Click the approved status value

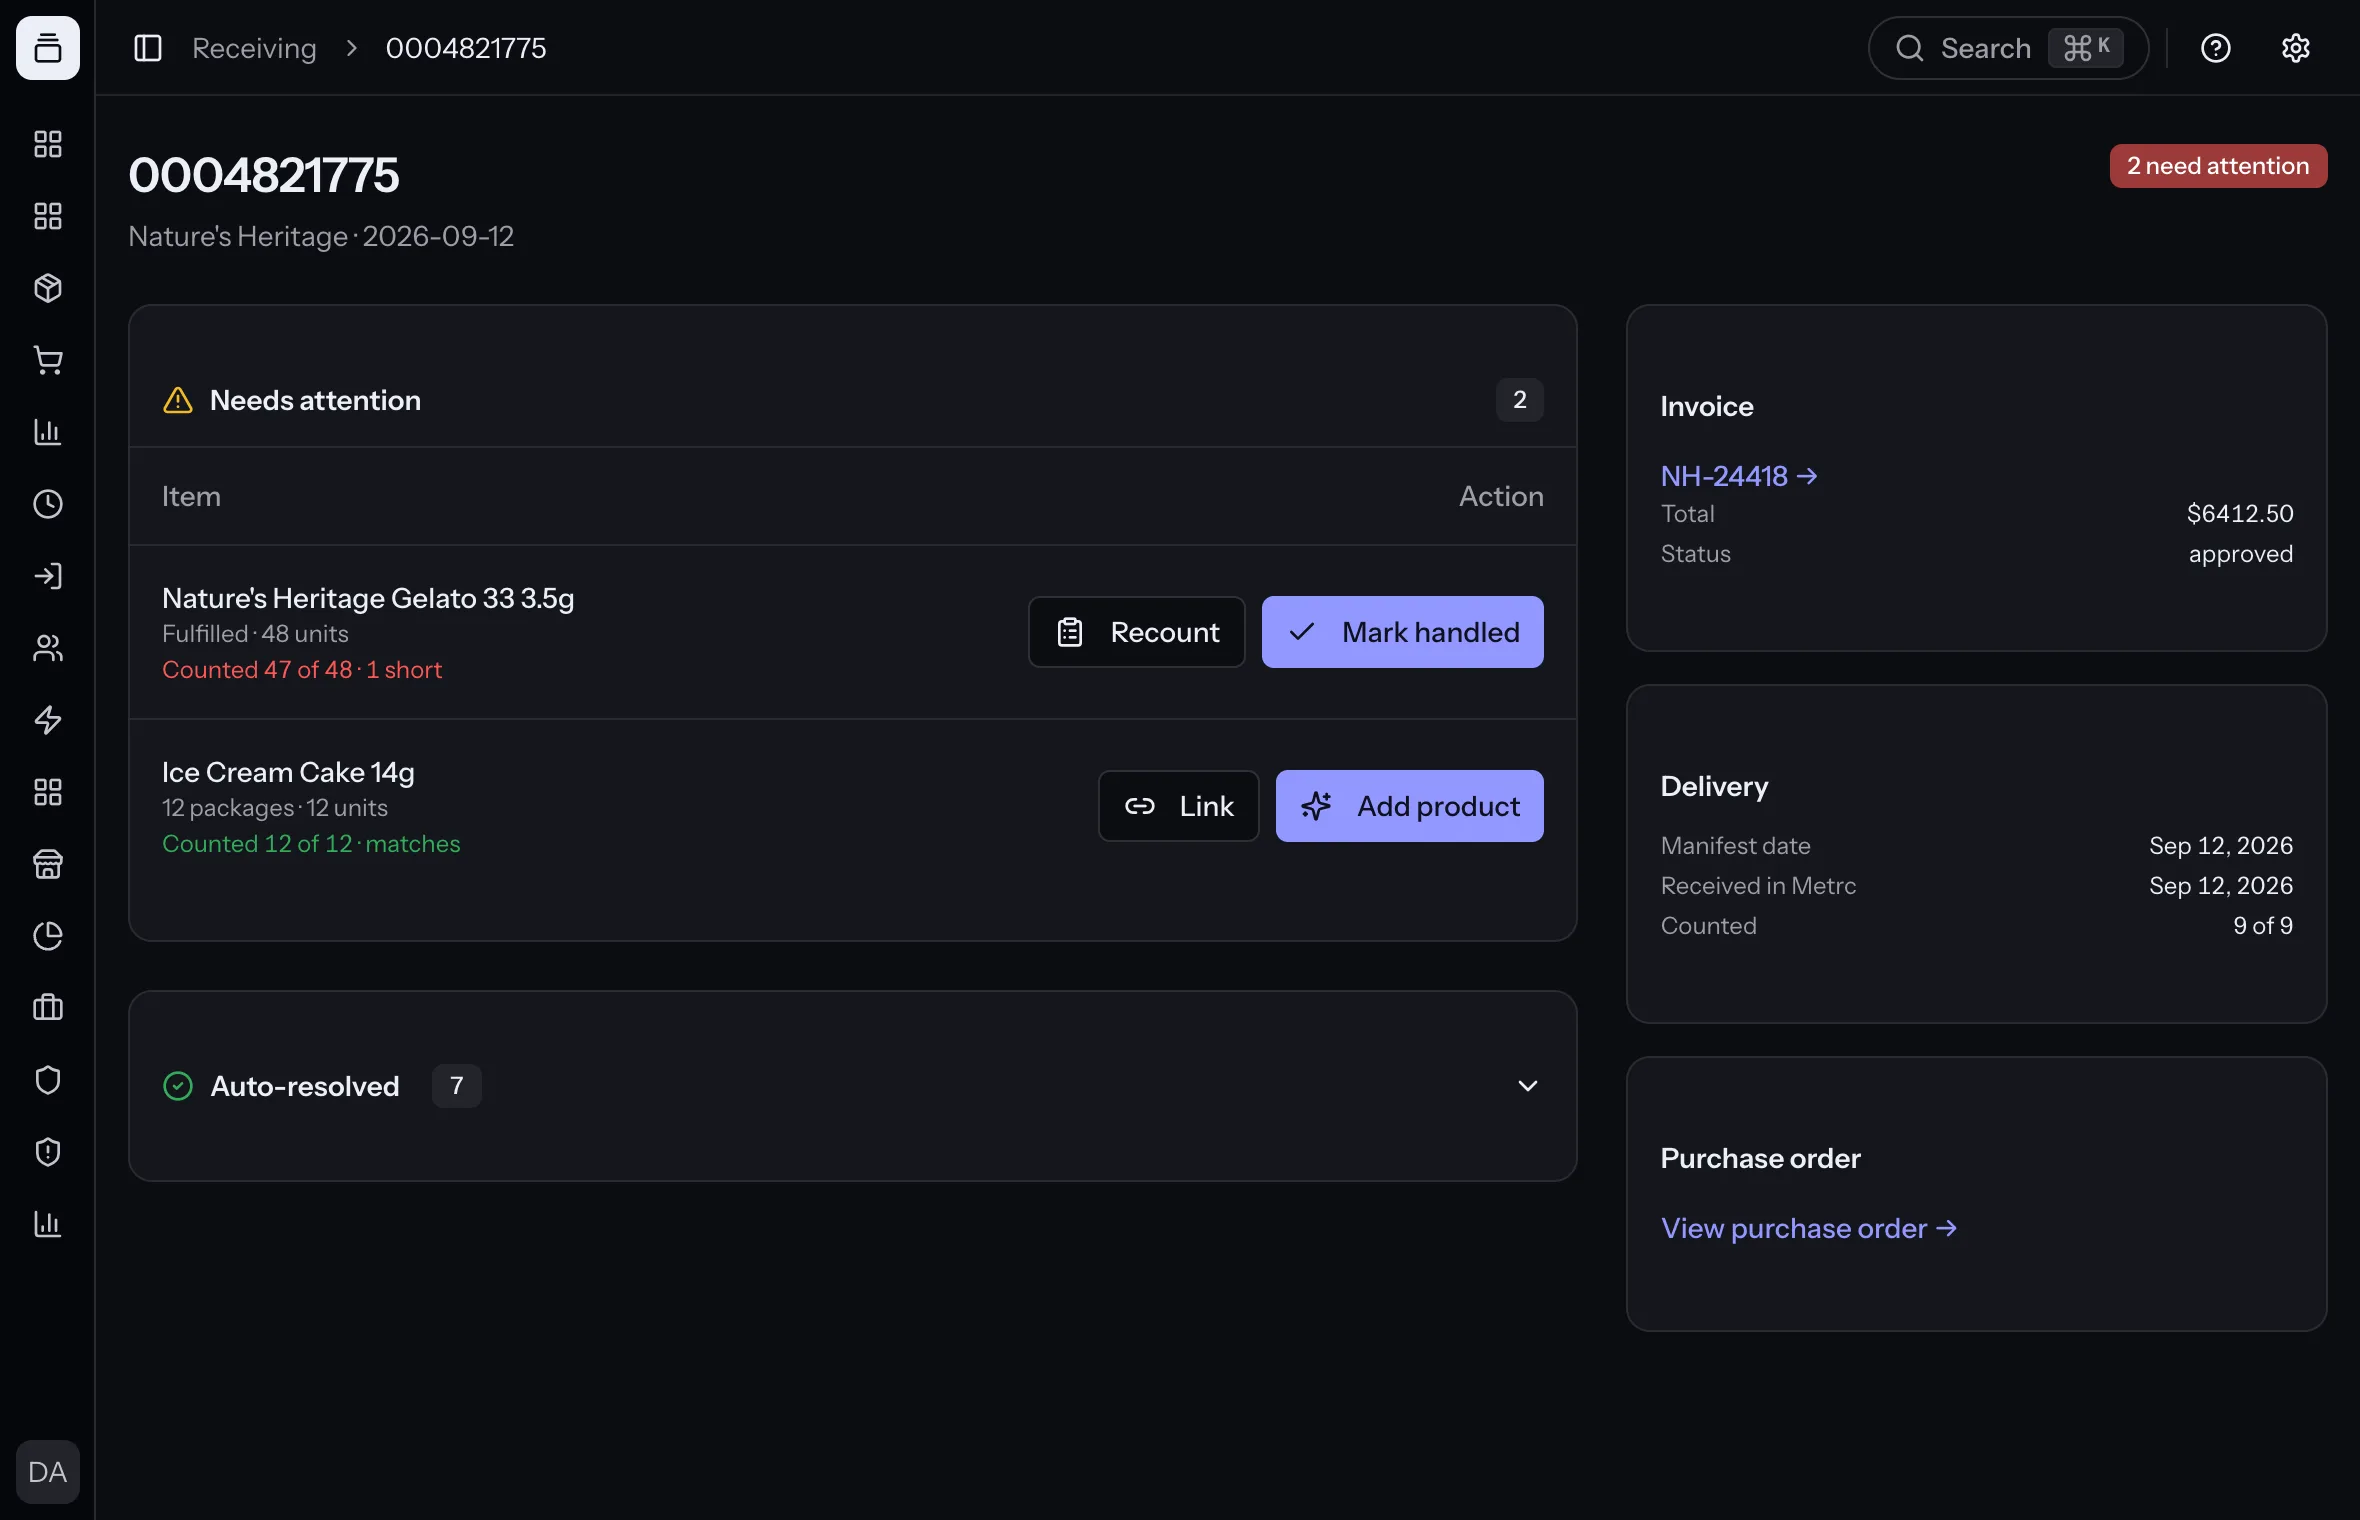click(2241, 554)
